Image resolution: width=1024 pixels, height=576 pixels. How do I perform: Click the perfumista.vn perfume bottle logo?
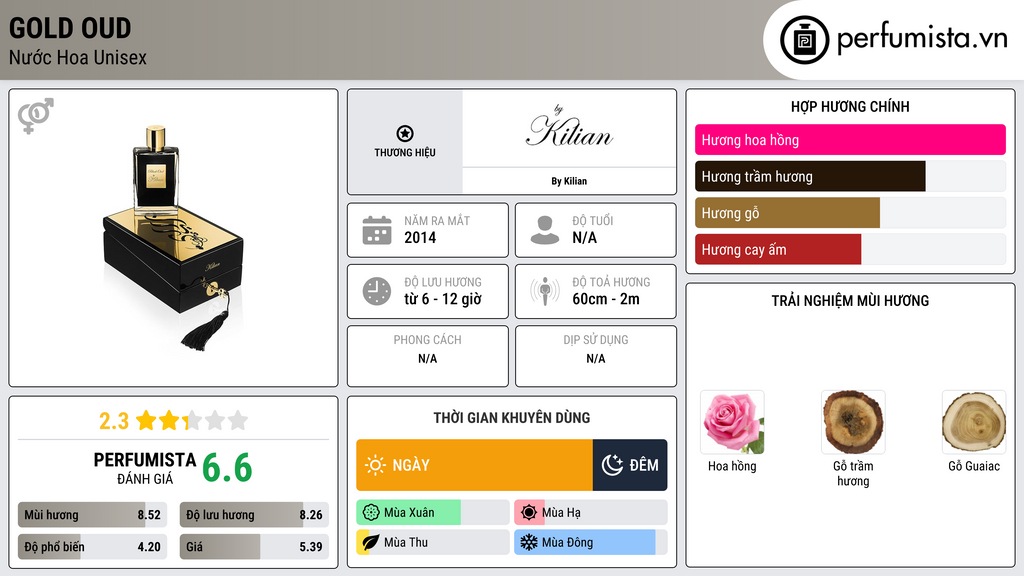(x=803, y=40)
